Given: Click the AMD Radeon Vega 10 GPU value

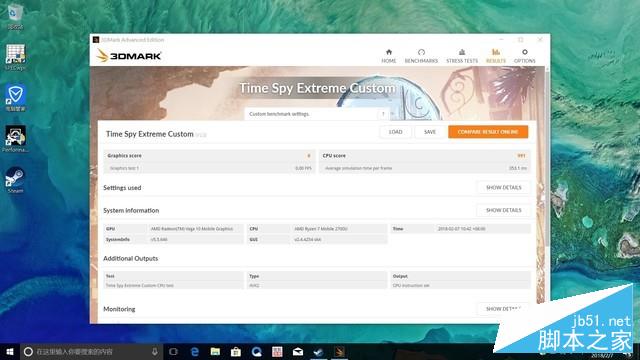Looking at the screenshot, I should coord(192,229).
